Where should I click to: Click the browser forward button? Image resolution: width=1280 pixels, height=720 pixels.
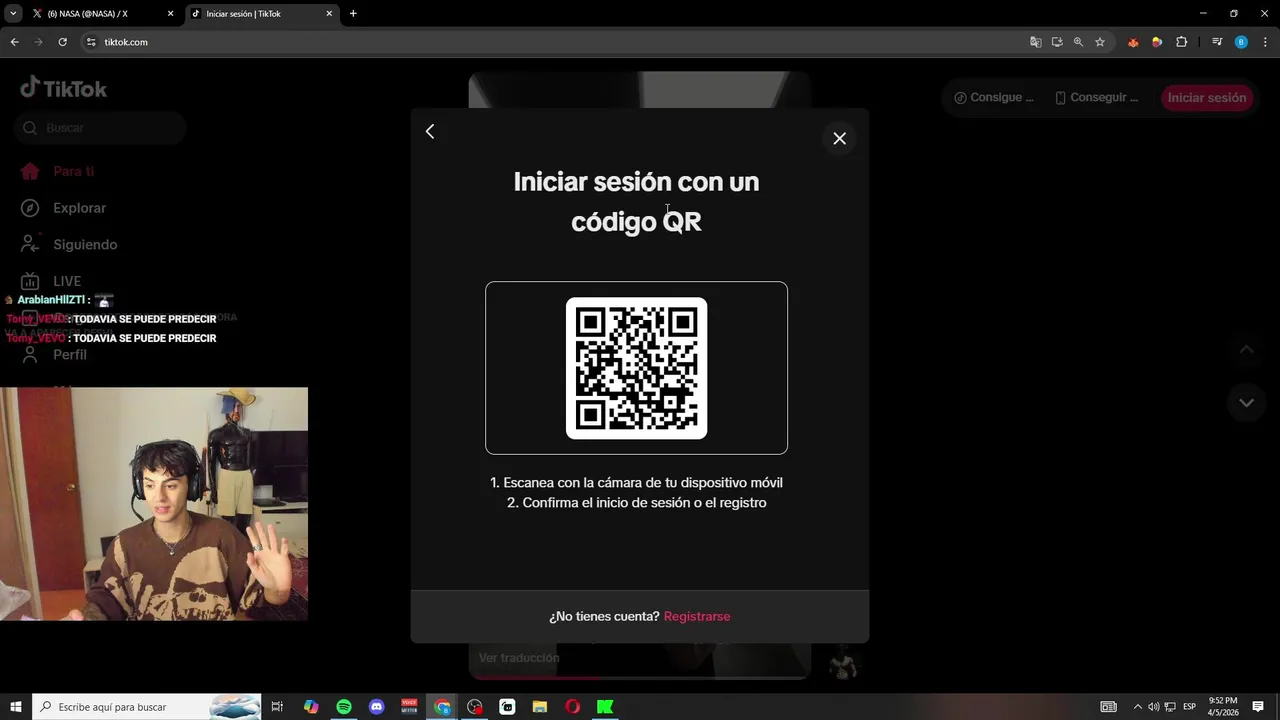point(38,42)
